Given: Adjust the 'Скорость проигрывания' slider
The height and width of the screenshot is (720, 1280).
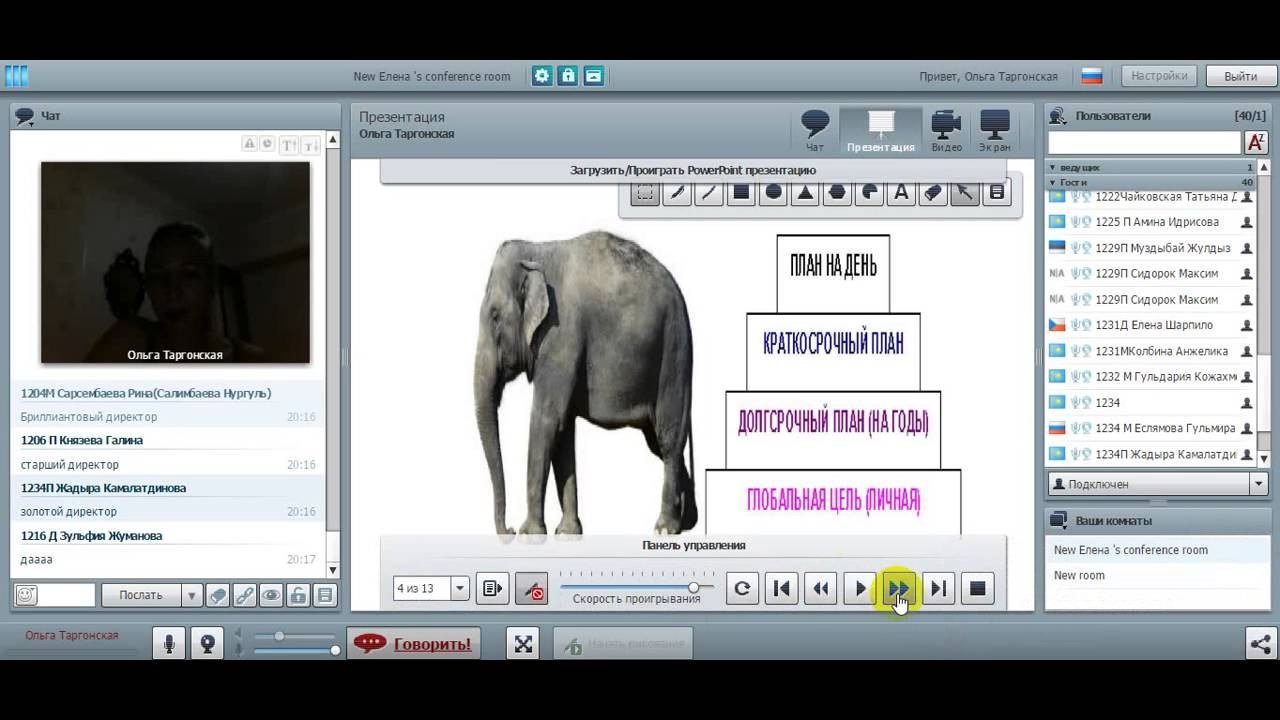Looking at the screenshot, I should [x=693, y=587].
